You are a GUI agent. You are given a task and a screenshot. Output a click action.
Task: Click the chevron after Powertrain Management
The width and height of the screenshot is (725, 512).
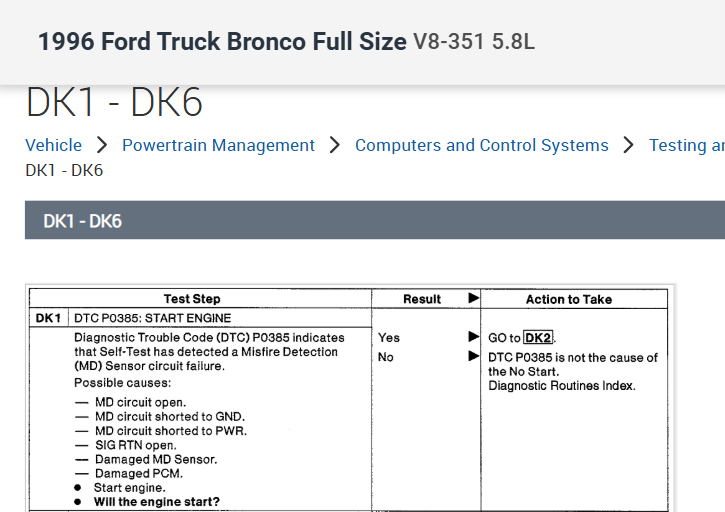[x=335, y=145]
